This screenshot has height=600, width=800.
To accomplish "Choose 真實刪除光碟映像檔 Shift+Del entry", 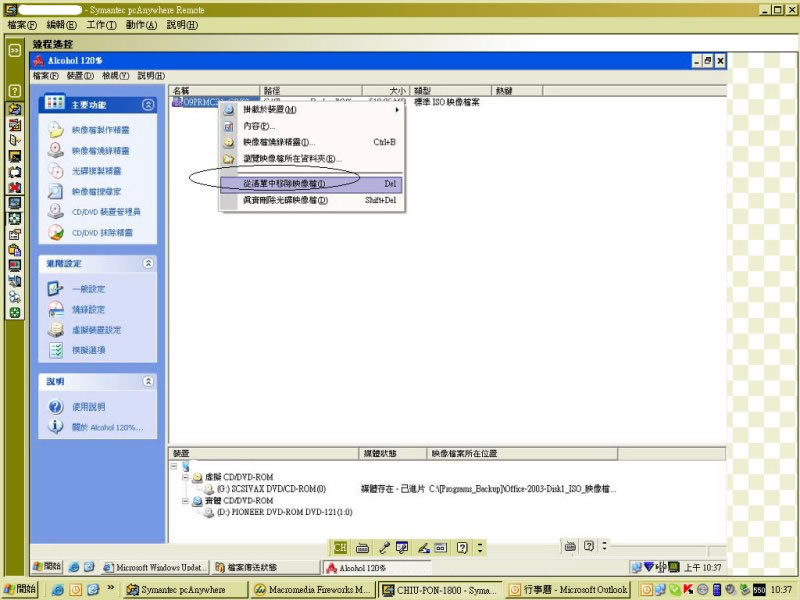I will coord(311,200).
